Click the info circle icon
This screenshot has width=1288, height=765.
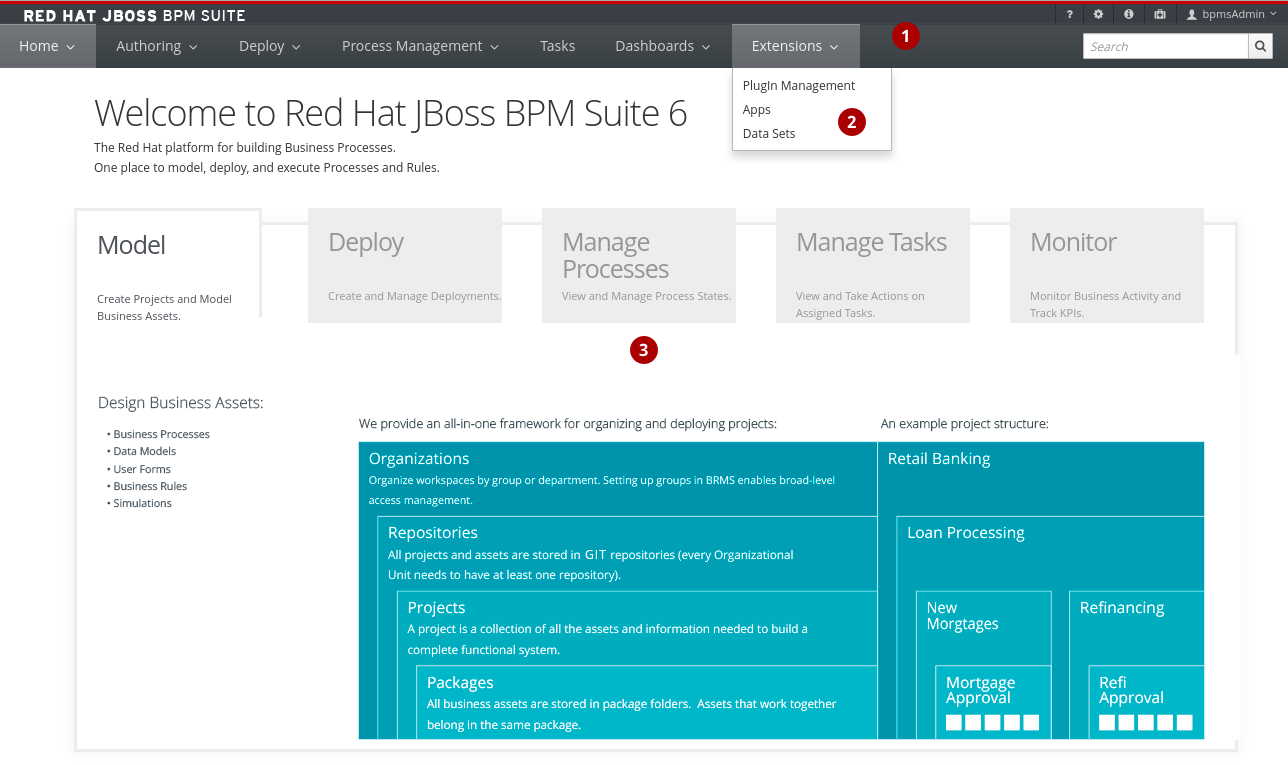click(x=1128, y=14)
